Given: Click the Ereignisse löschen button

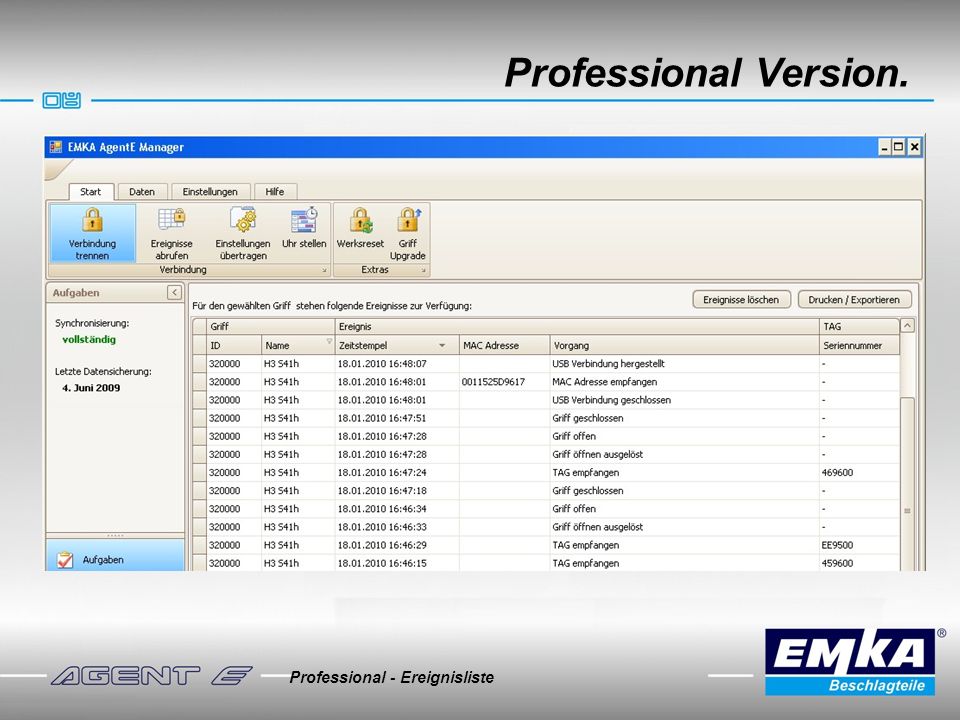Looking at the screenshot, I should tap(741, 300).
